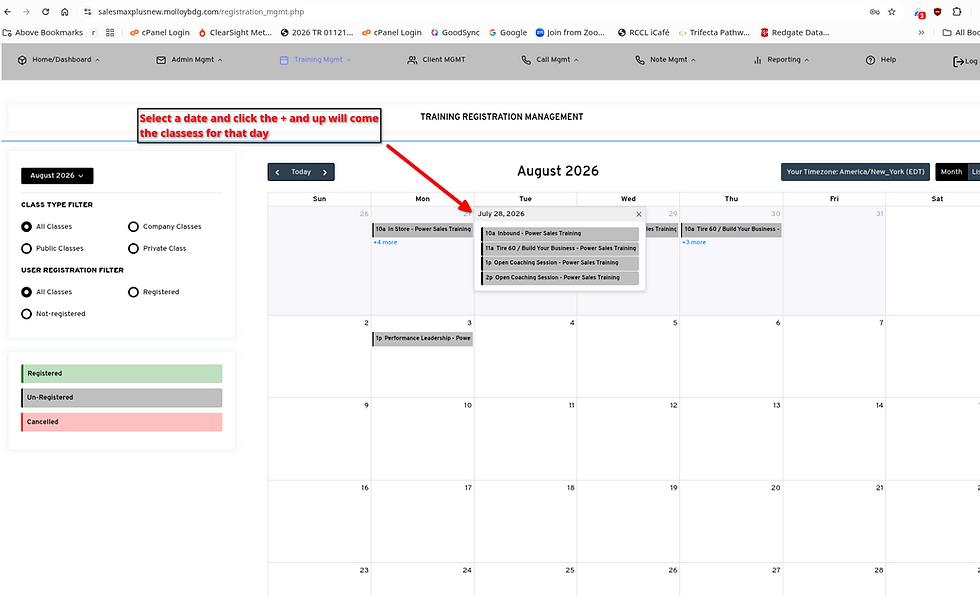The height and width of the screenshot is (596, 980).
Task: Open the ClearSight Met bookmark
Action: click(x=235, y=32)
